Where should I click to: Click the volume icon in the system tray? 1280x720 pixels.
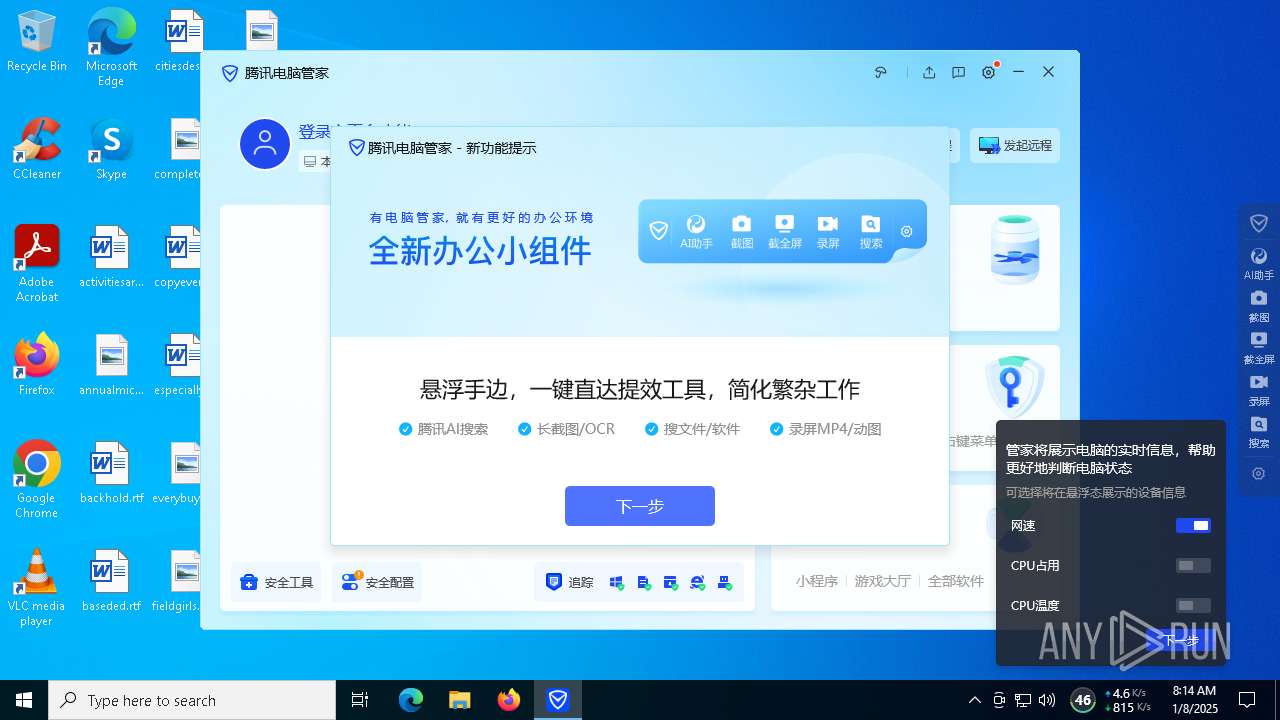pos(1047,700)
